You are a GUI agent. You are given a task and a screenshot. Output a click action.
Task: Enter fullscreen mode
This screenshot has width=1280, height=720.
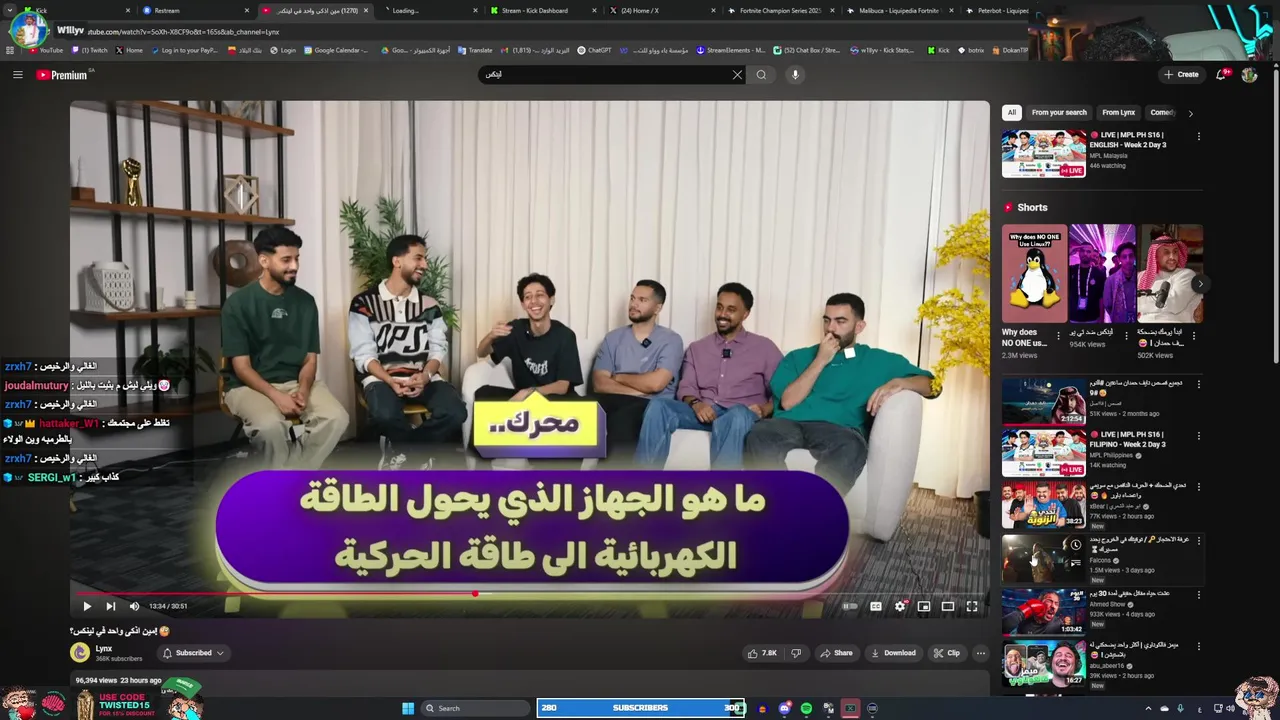(972, 606)
